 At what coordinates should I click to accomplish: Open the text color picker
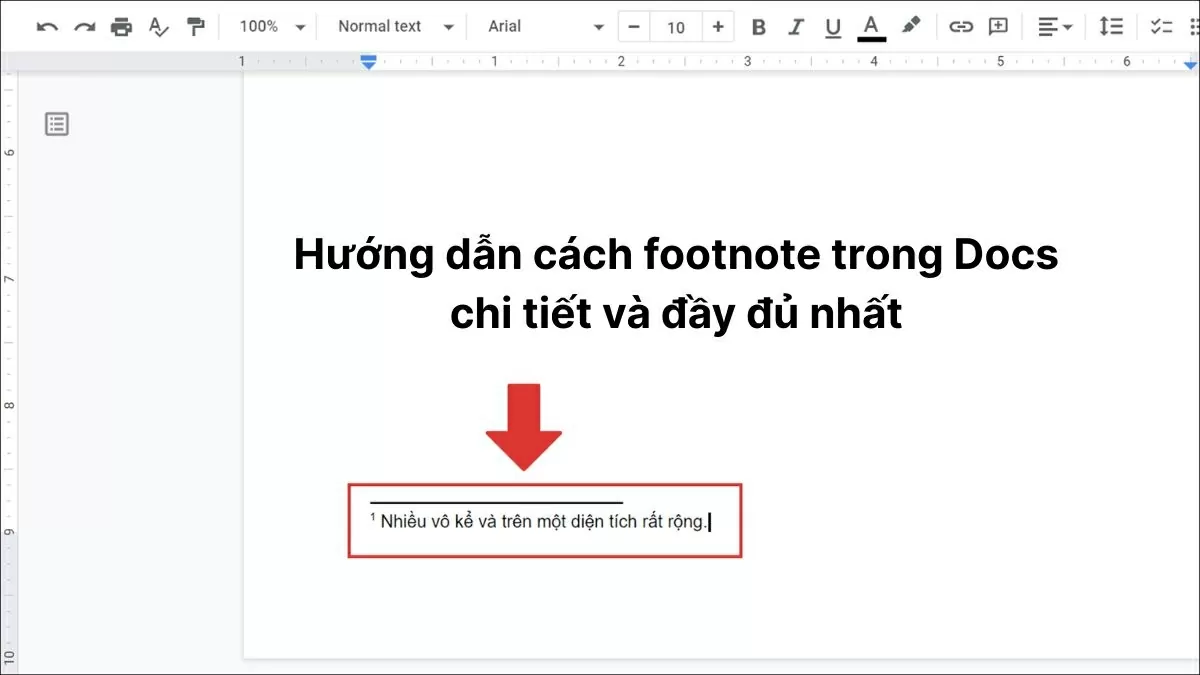[x=871, y=26]
